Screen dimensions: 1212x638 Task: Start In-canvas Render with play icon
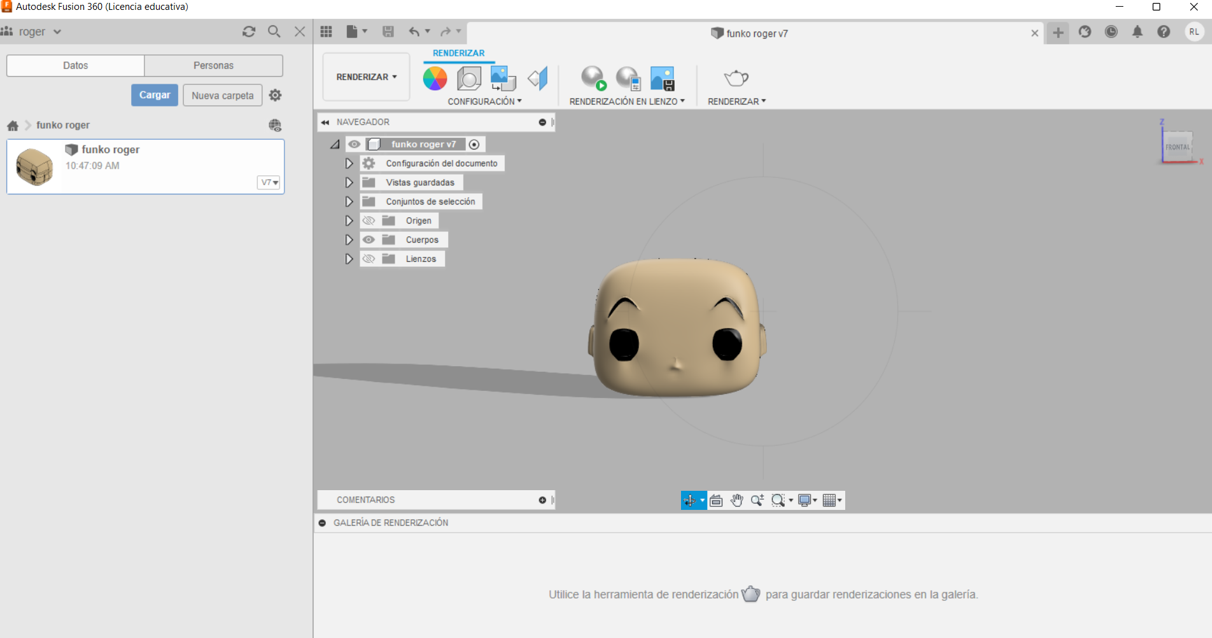point(593,78)
